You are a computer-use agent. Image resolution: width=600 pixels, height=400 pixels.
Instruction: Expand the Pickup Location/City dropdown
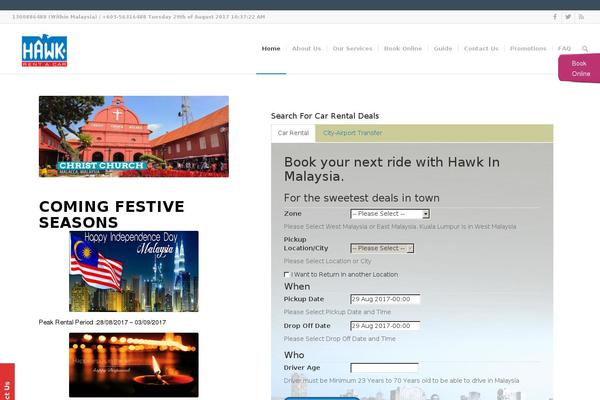coord(382,248)
